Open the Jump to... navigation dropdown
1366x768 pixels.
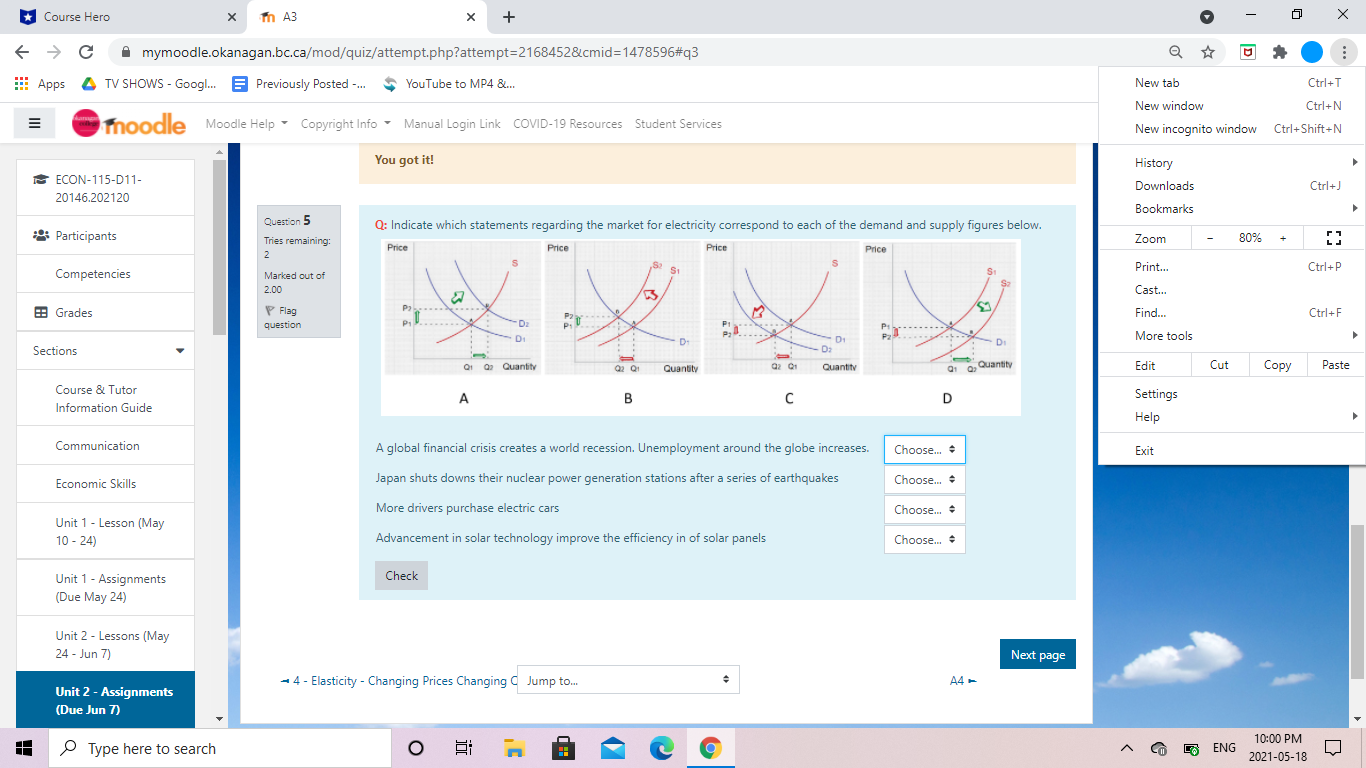pyautogui.click(x=628, y=680)
